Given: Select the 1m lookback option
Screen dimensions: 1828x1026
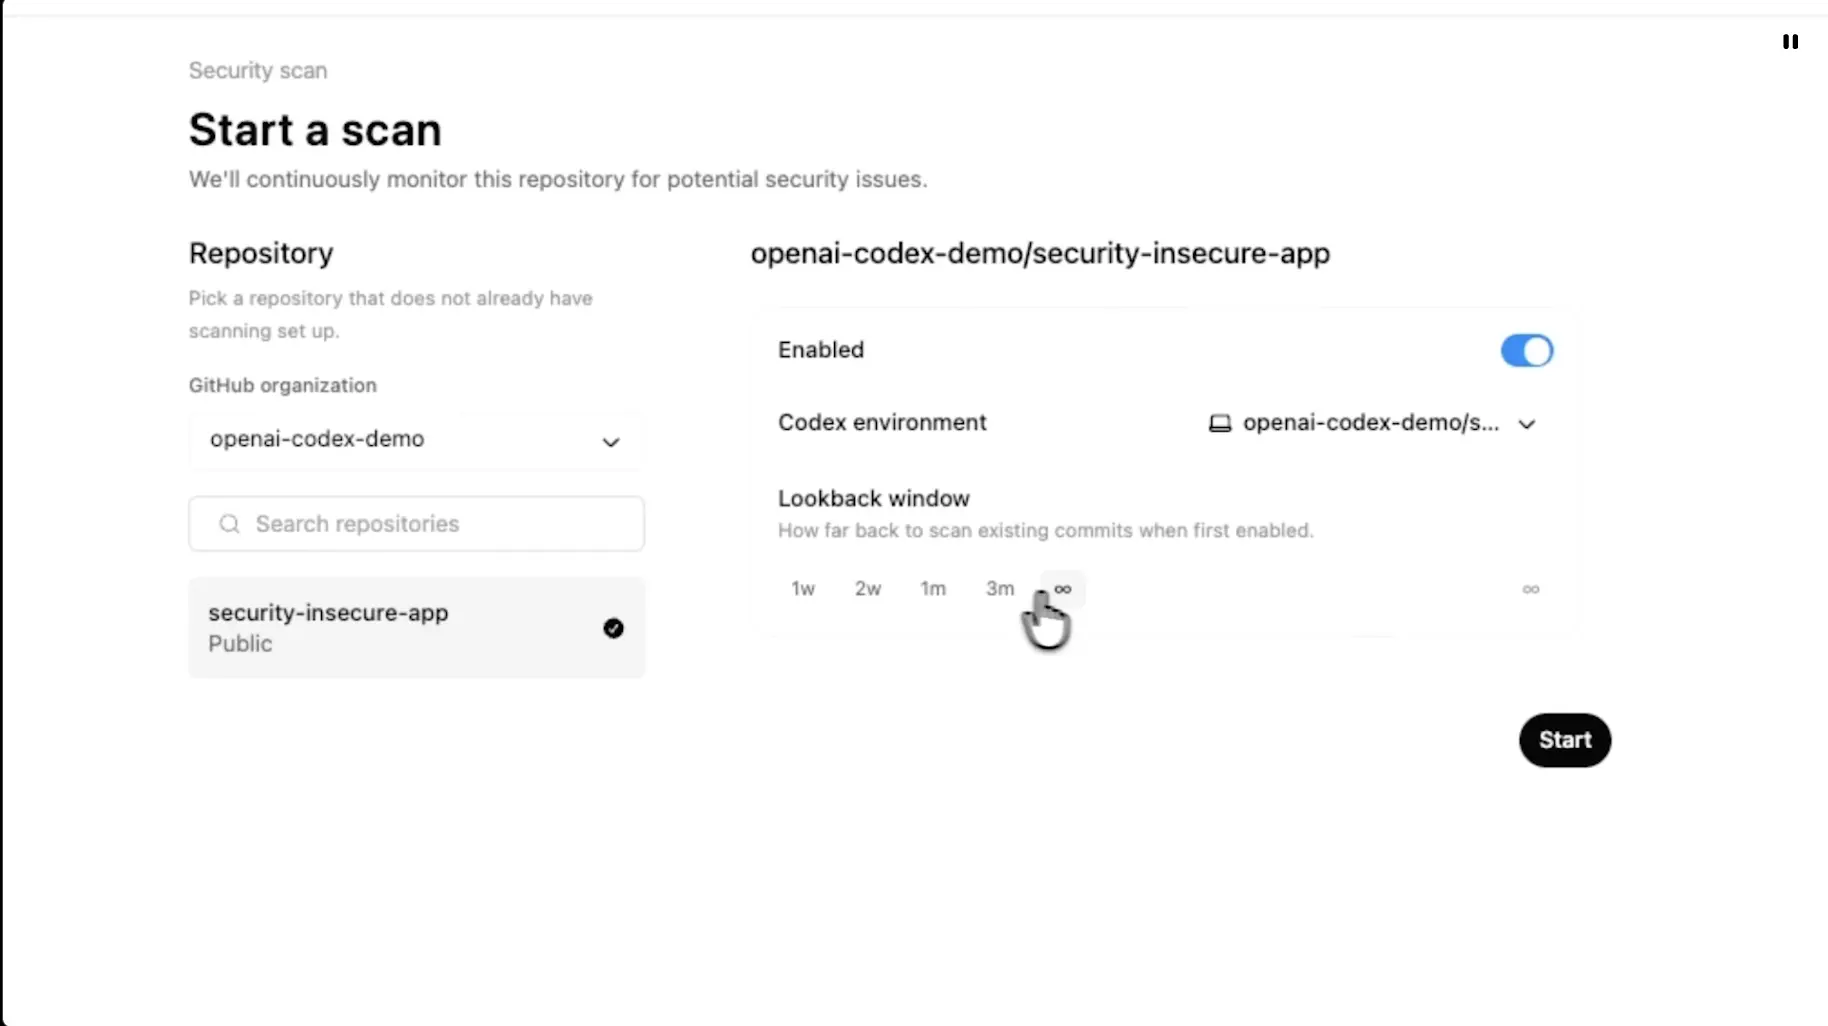Looking at the screenshot, I should [932, 589].
